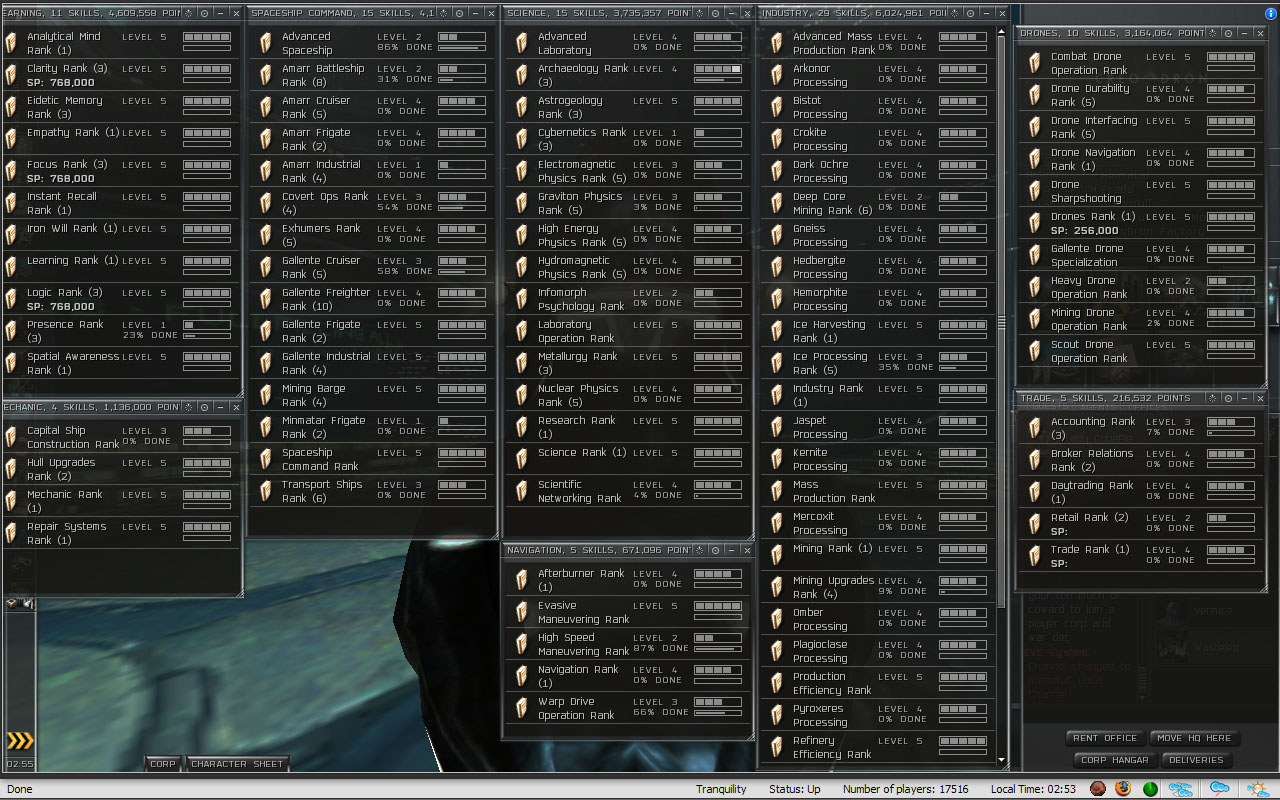Toggle round pin icon in Mechanic window header

[x=204, y=407]
